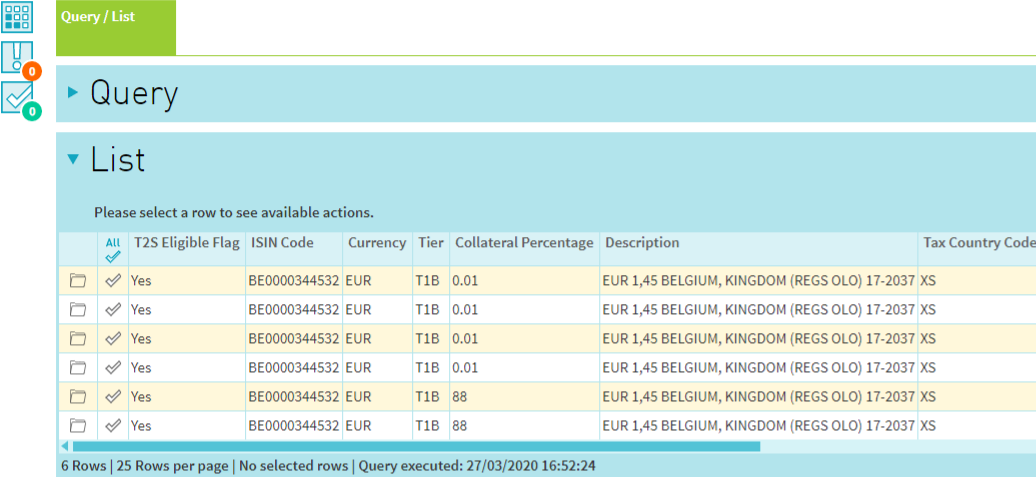Screen dimensions: 1036x477
Task: Open folder icon in second table row
Action: tap(78, 310)
